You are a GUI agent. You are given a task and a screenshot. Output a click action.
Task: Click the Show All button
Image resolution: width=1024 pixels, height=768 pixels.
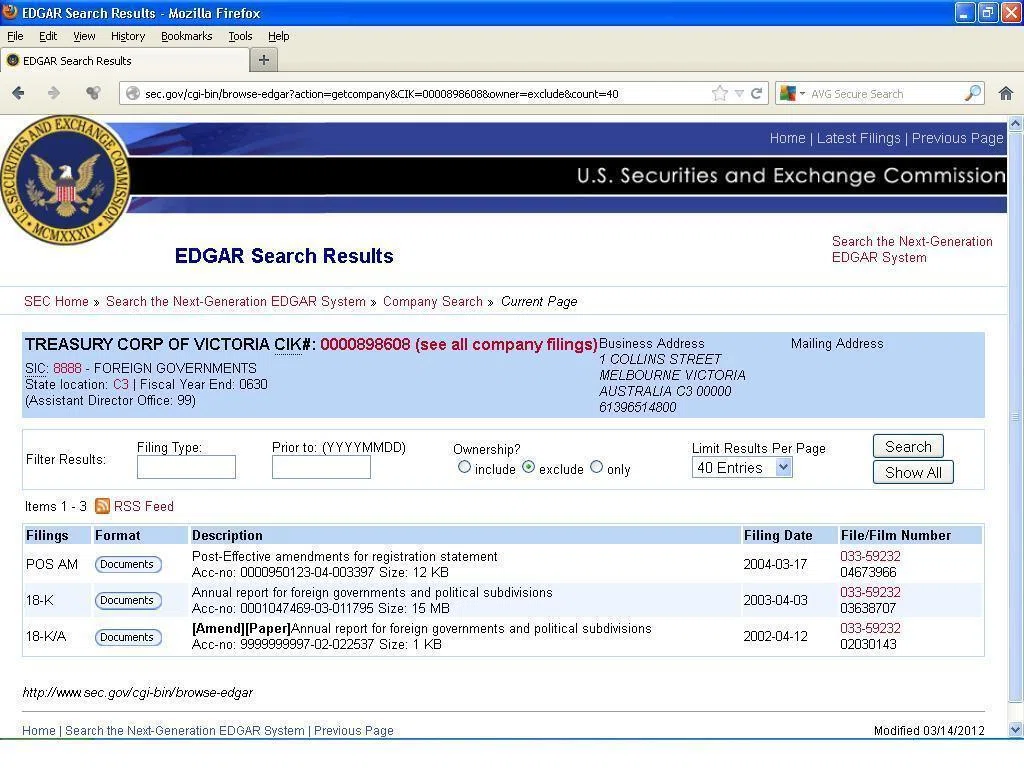click(913, 473)
